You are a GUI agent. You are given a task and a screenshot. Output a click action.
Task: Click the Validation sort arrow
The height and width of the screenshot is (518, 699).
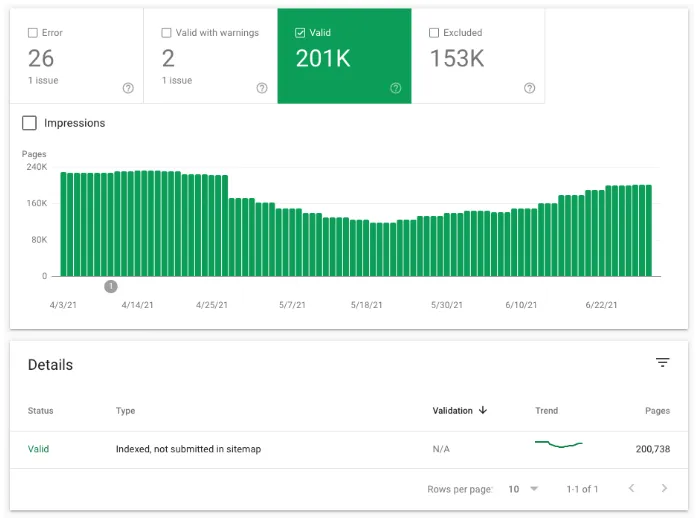click(483, 411)
